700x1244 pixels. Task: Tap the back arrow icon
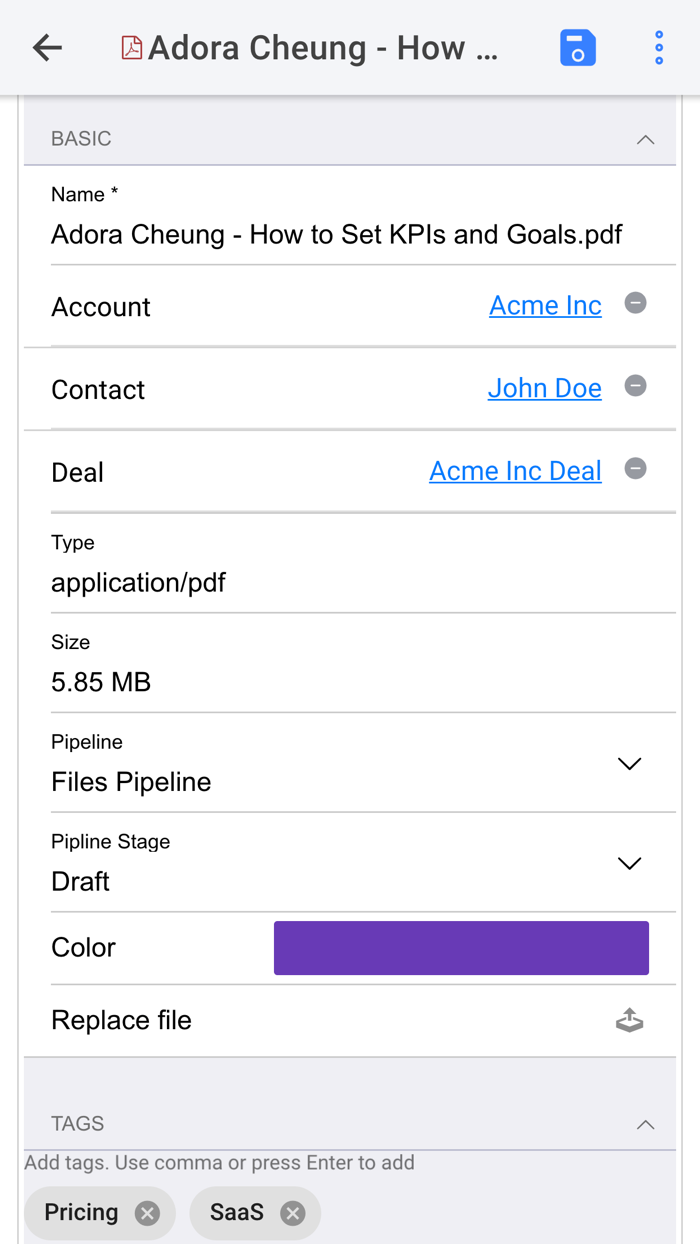(x=47, y=47)
